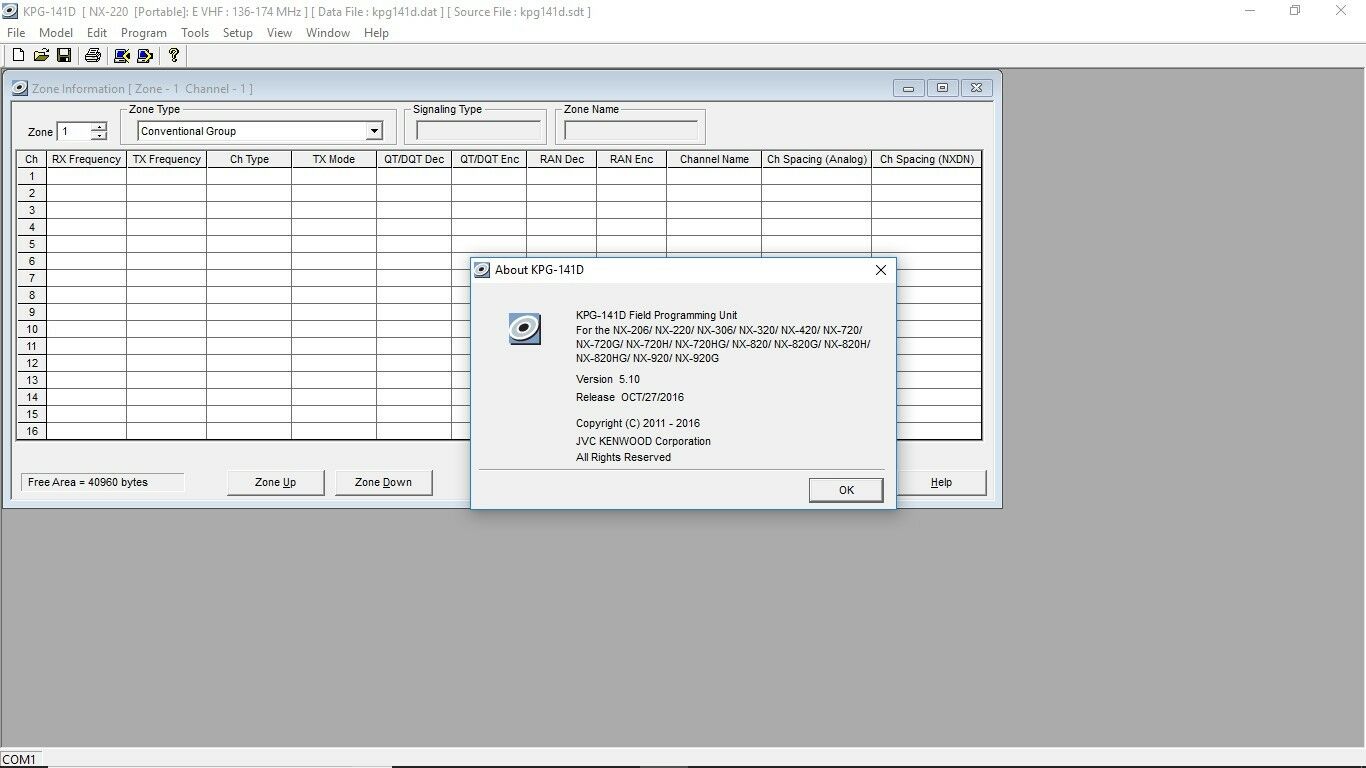Click the Zone Name field
Viewport: 1366px width, 768px height.
click(x=631, y=131)
